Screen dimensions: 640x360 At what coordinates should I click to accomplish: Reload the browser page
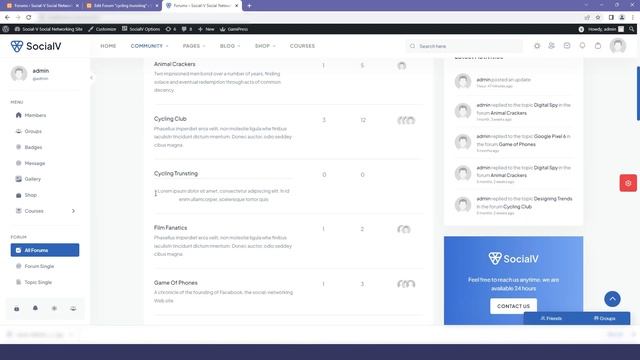coord(29,17)
